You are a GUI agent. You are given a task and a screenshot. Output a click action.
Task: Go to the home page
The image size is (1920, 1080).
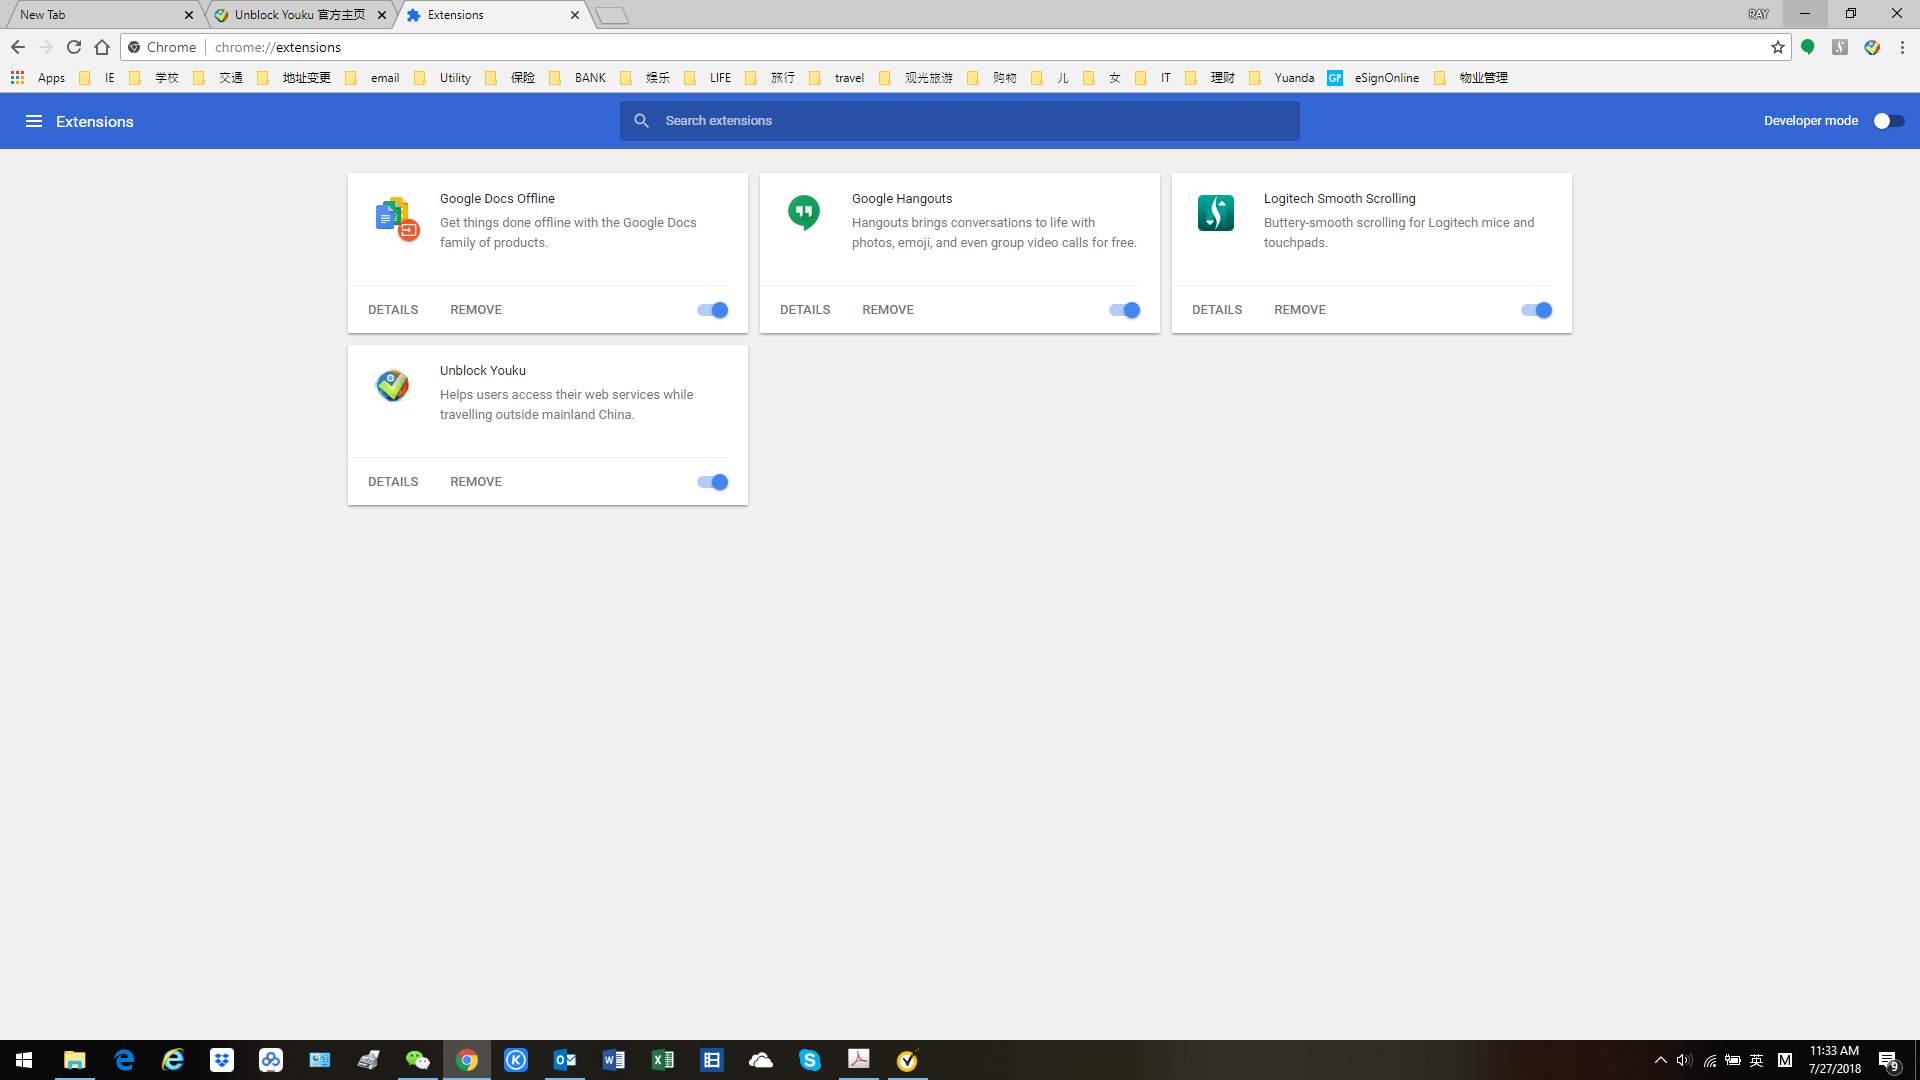coord(102,47)
